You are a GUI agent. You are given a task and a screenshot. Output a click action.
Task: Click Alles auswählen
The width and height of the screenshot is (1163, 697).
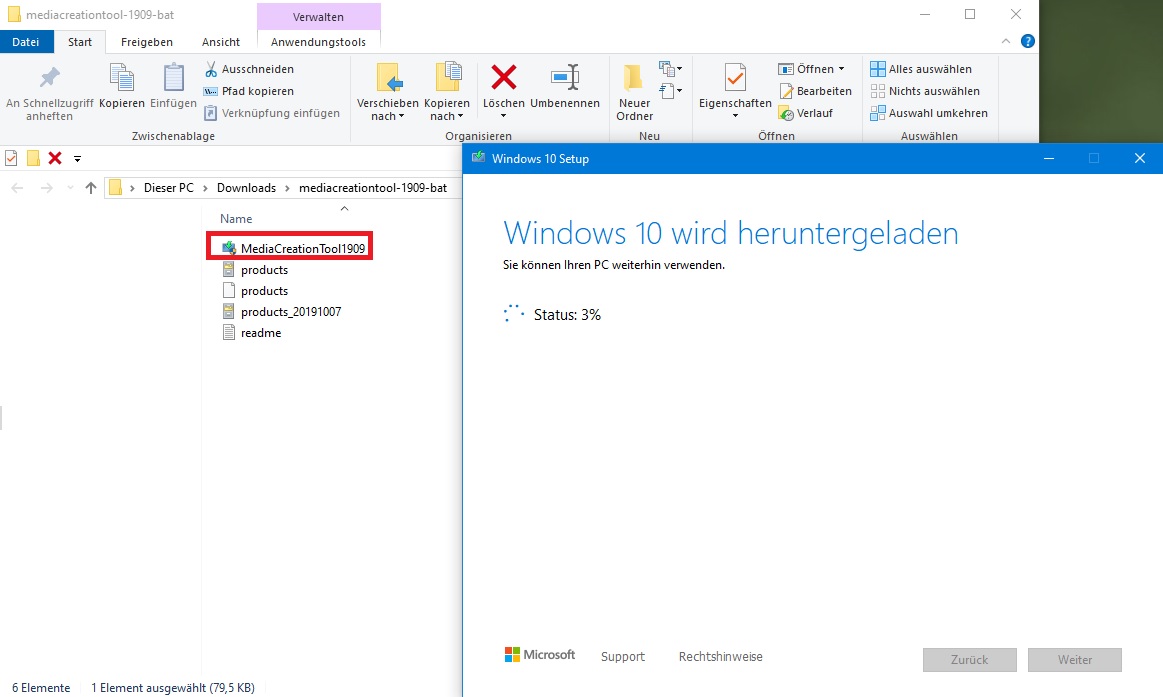tap(920, 69)
